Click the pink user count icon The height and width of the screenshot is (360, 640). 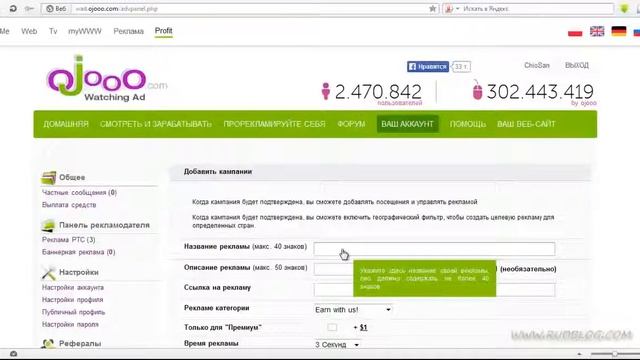click(x=325, y=91)
